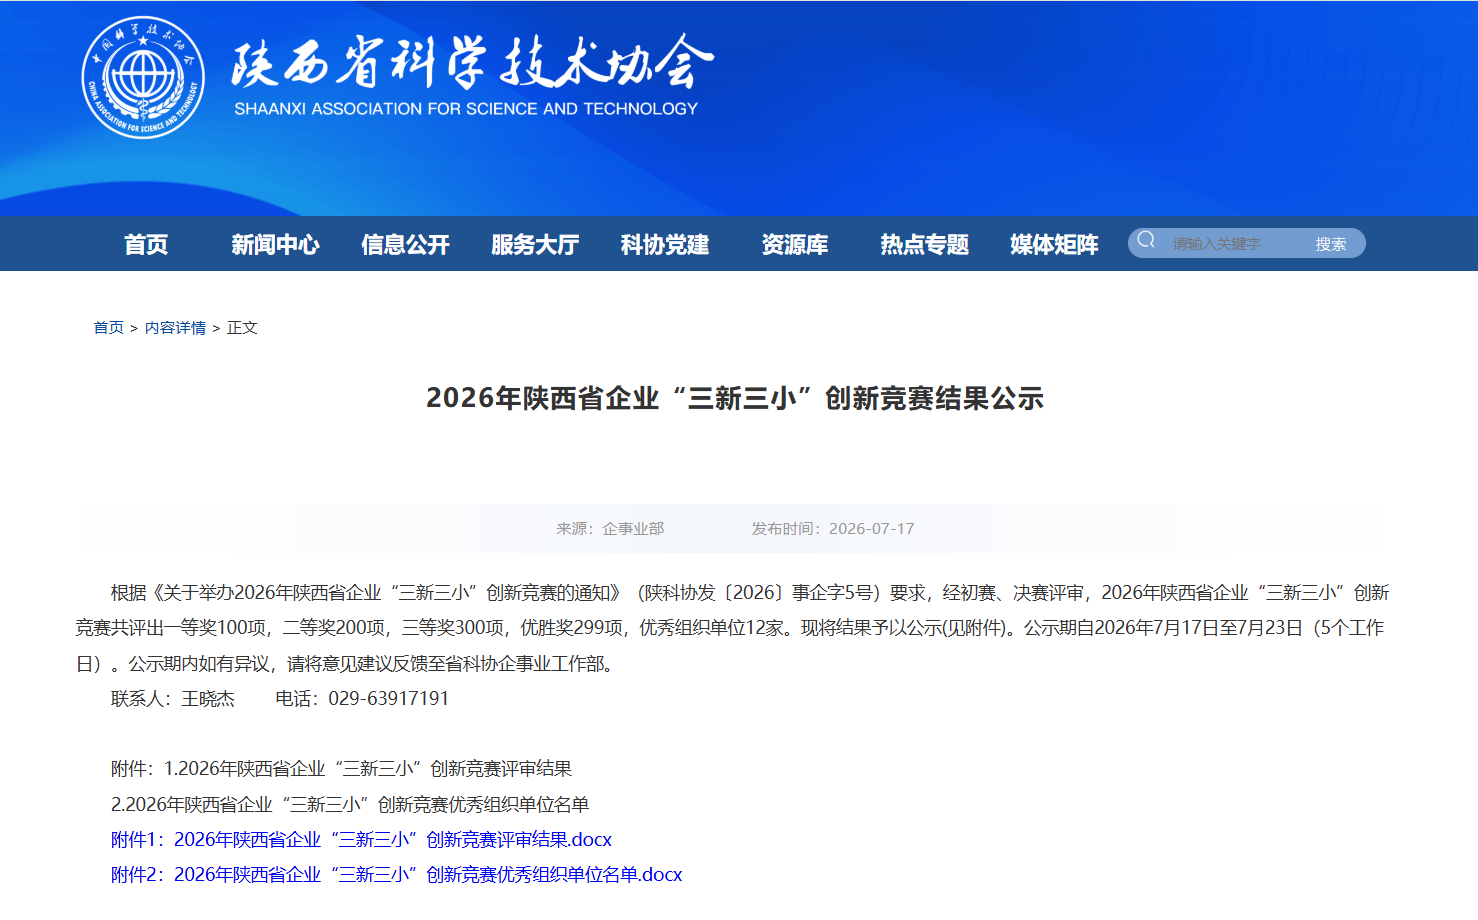Click the article title 创新竞赛结果公示
The height and width of the screenshot is (920, 1478).
coord(735,398)
